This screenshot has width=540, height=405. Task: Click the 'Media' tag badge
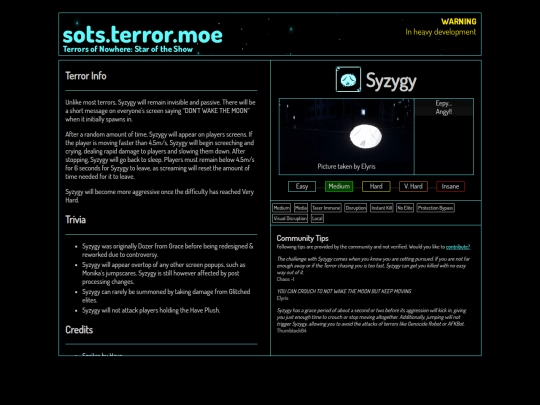pyautogui.click(x=301, y=208)
